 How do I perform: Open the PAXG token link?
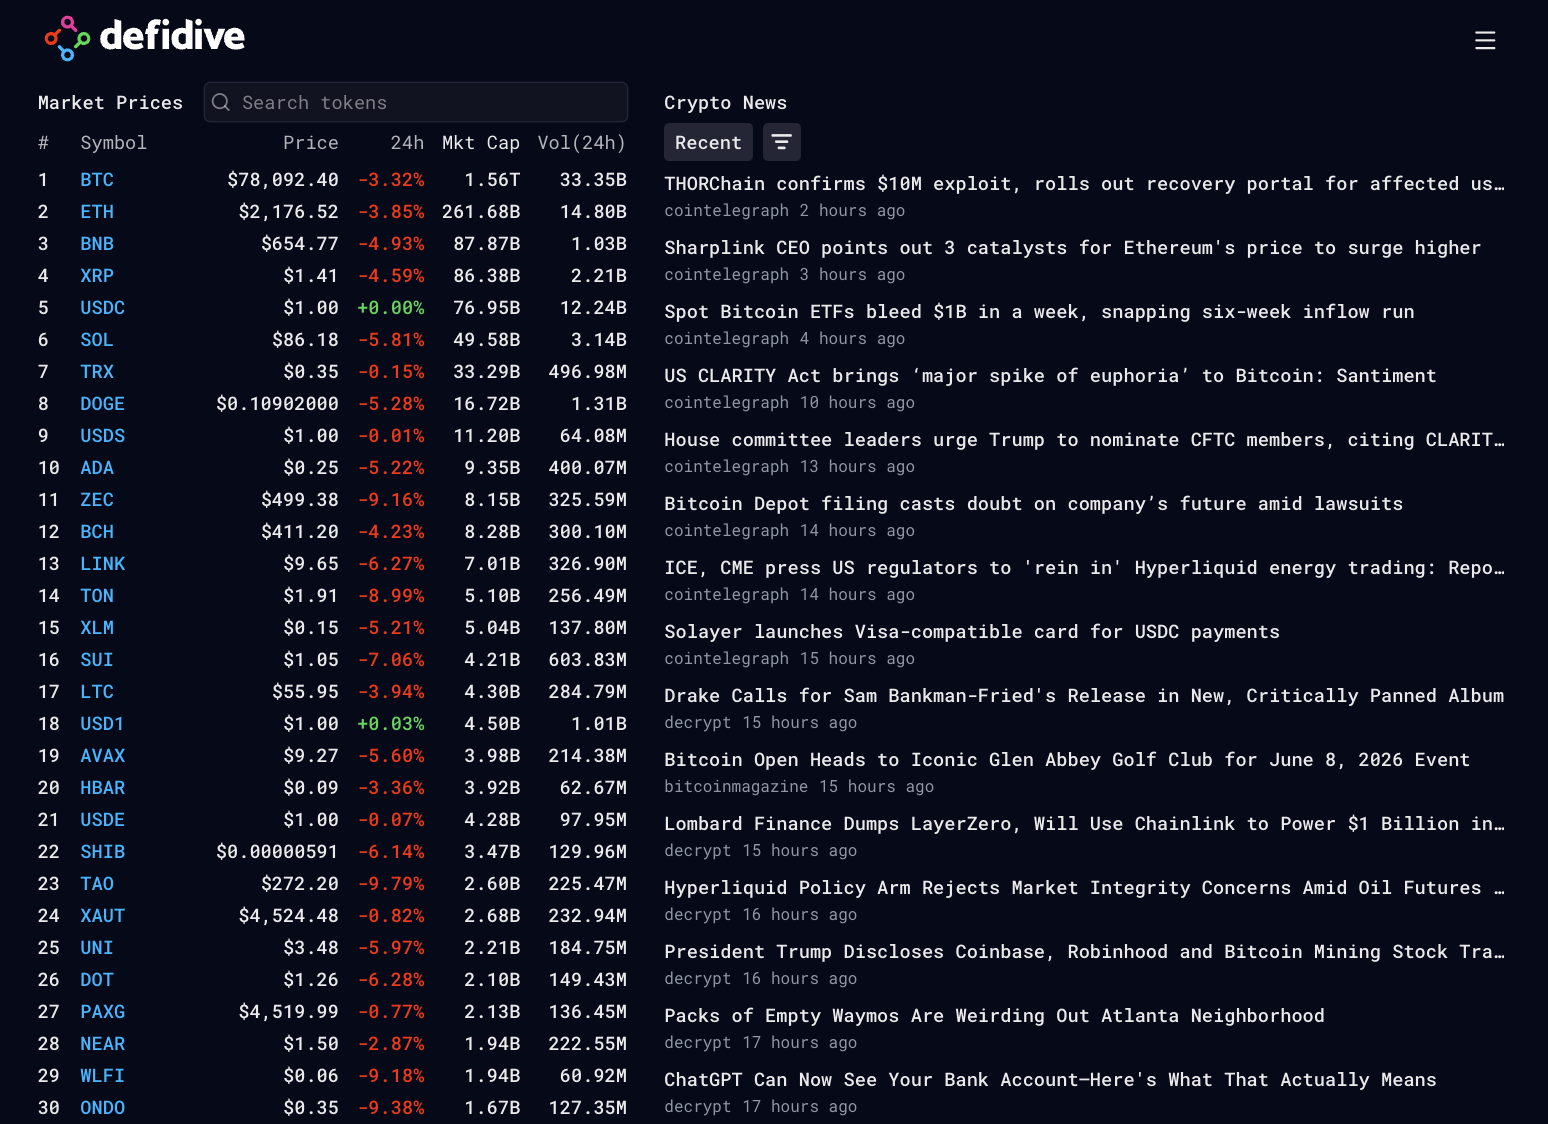pyautogui.click(x=103, y=1012)
